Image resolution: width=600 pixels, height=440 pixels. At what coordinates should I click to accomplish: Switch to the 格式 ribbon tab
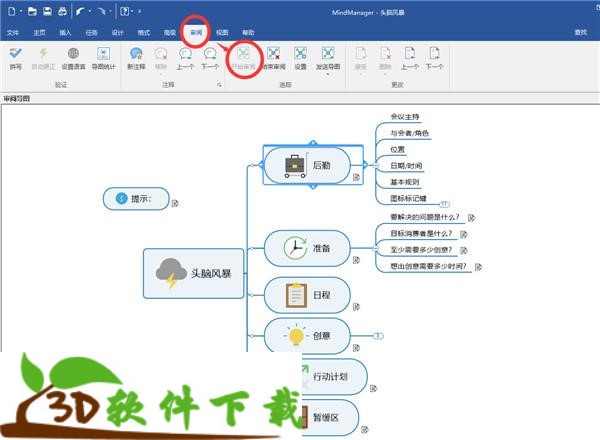[x=143, y=33]
